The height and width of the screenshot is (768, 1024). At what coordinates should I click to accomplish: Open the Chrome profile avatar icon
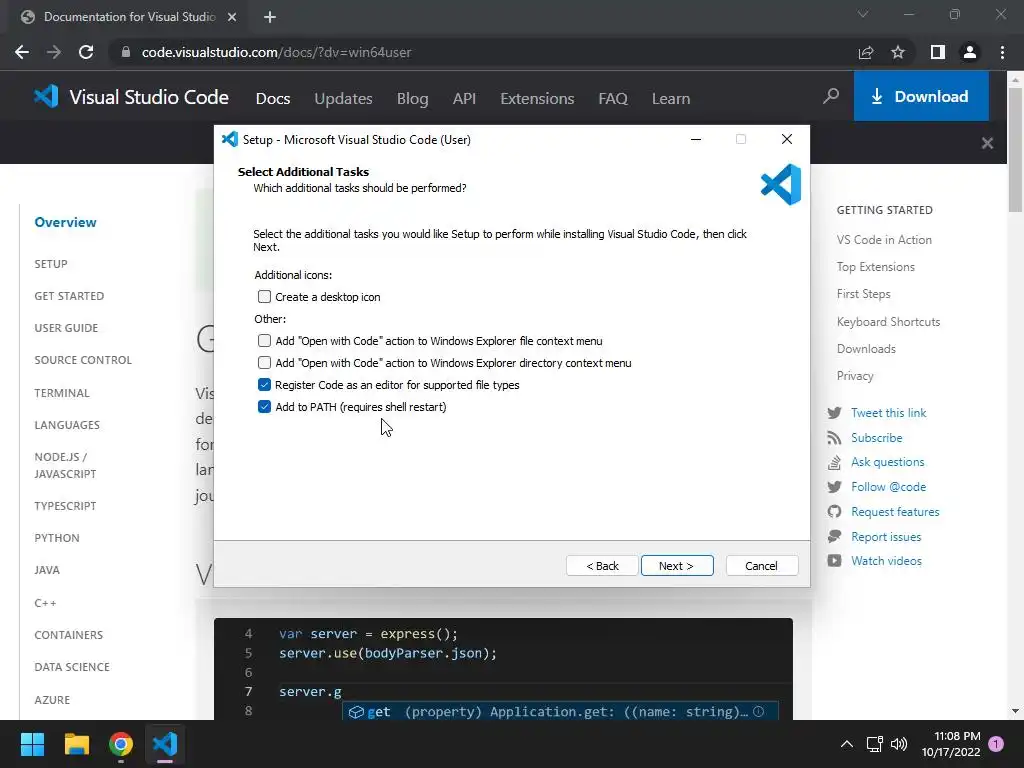[x=970, y=52]
